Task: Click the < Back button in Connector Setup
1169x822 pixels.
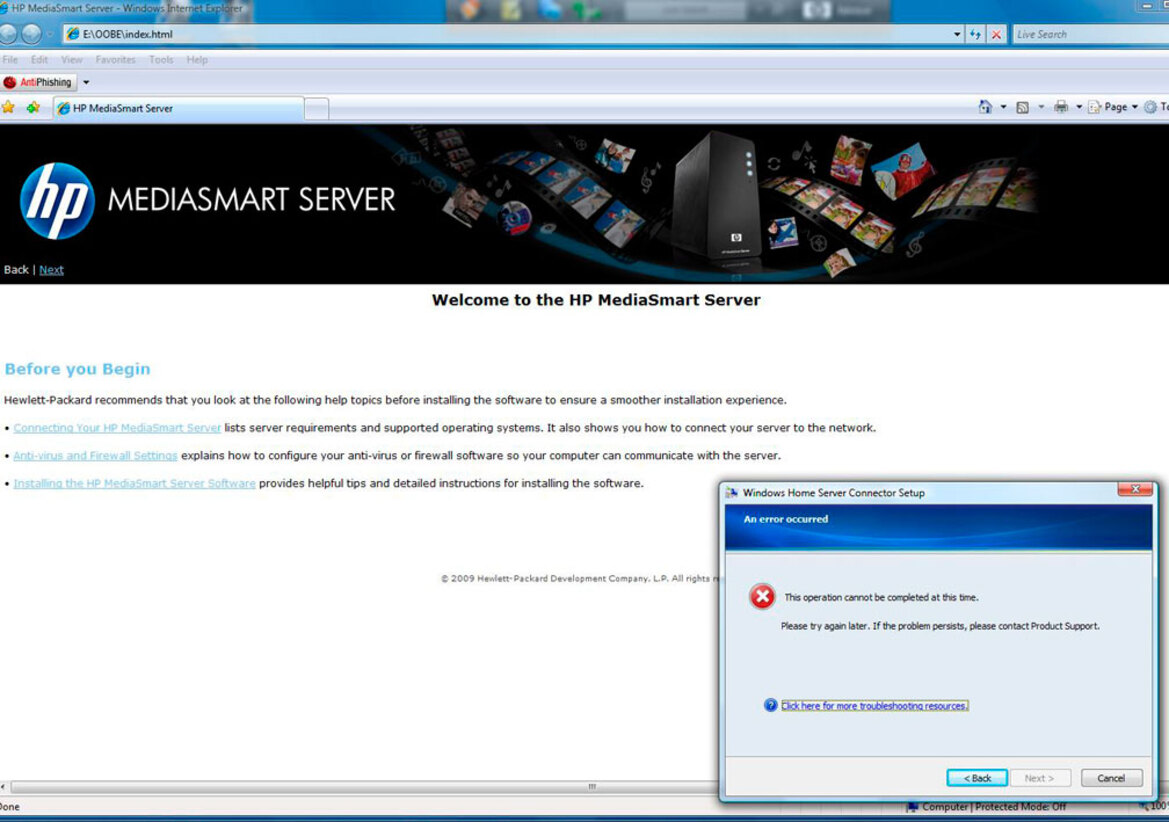Action: point(977,778)
